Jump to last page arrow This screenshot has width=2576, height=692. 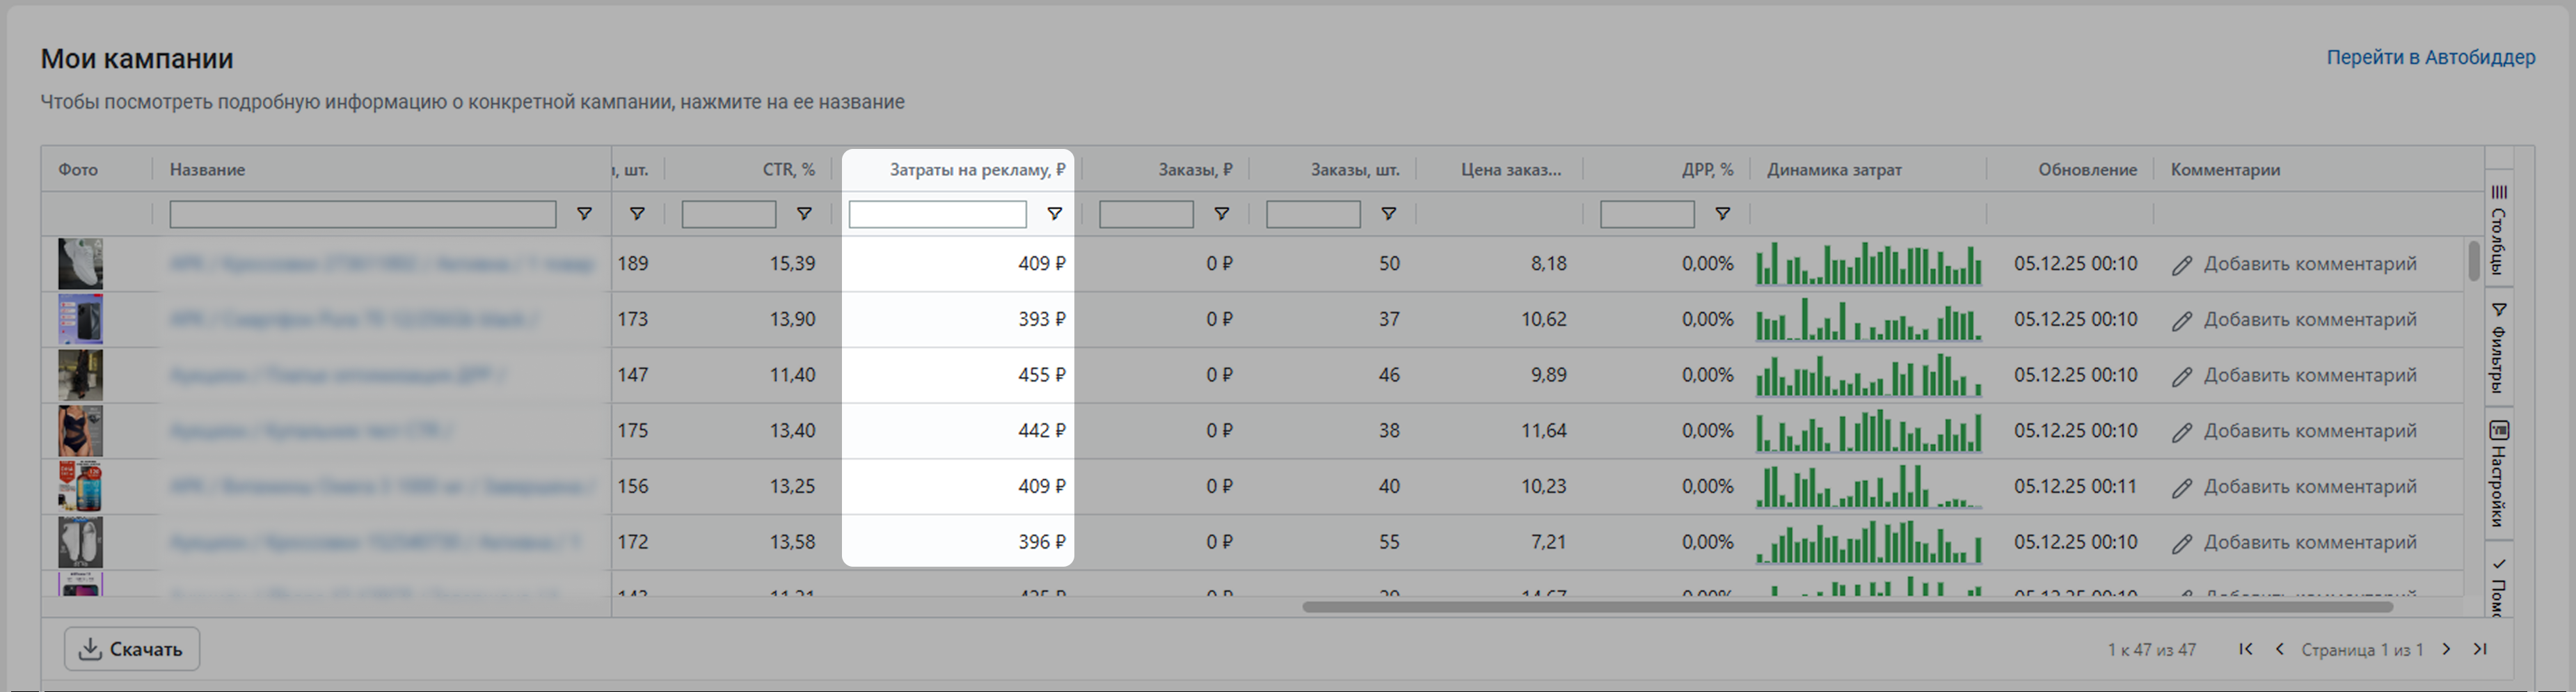point(2480,649)
